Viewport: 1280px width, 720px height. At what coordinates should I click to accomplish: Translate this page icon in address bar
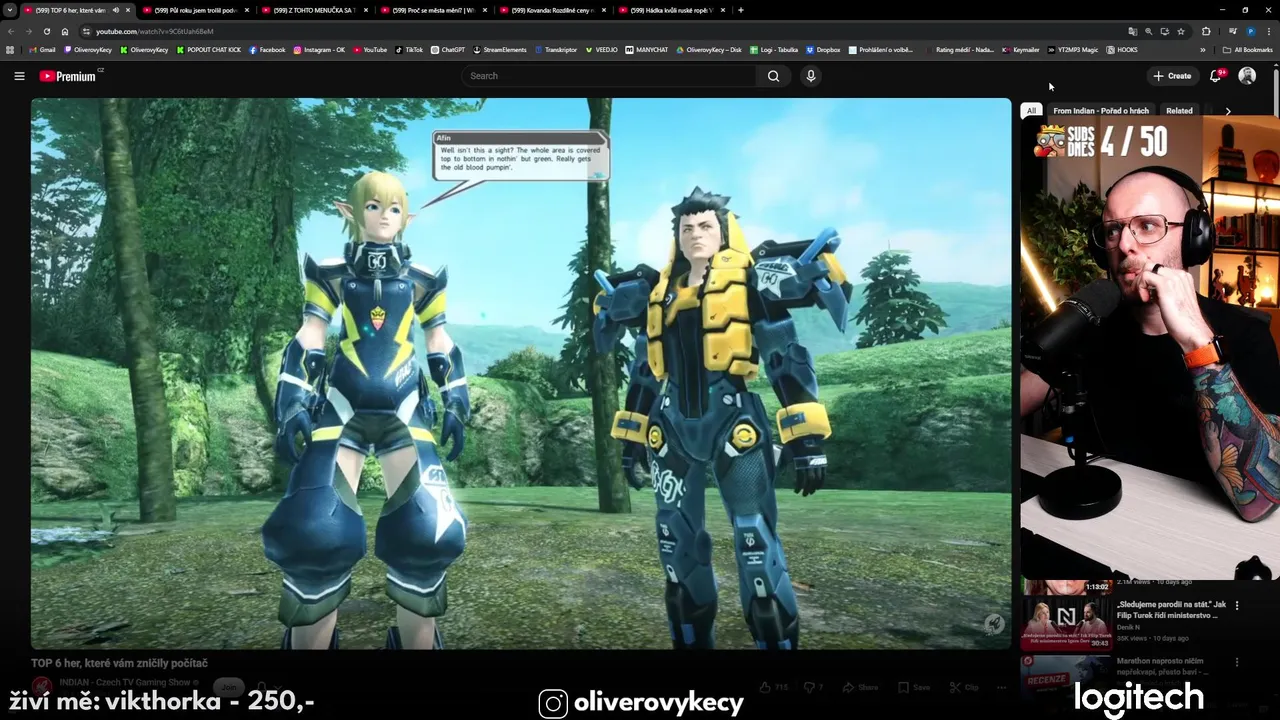point(1132,31)
